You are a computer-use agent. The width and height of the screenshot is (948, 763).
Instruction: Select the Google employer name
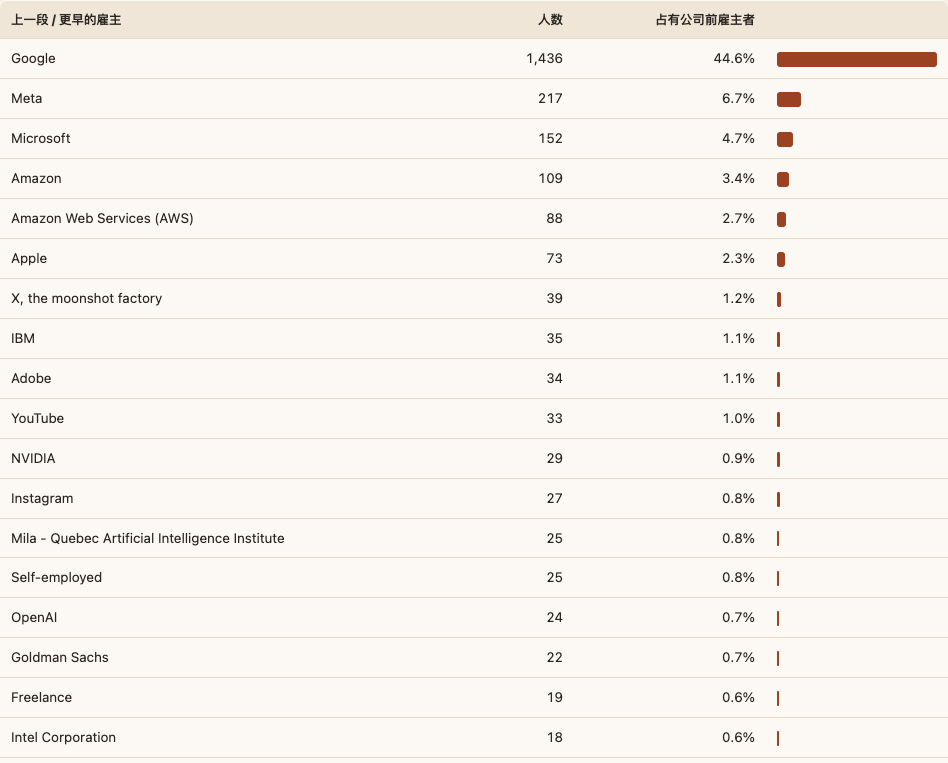(33, 59)
